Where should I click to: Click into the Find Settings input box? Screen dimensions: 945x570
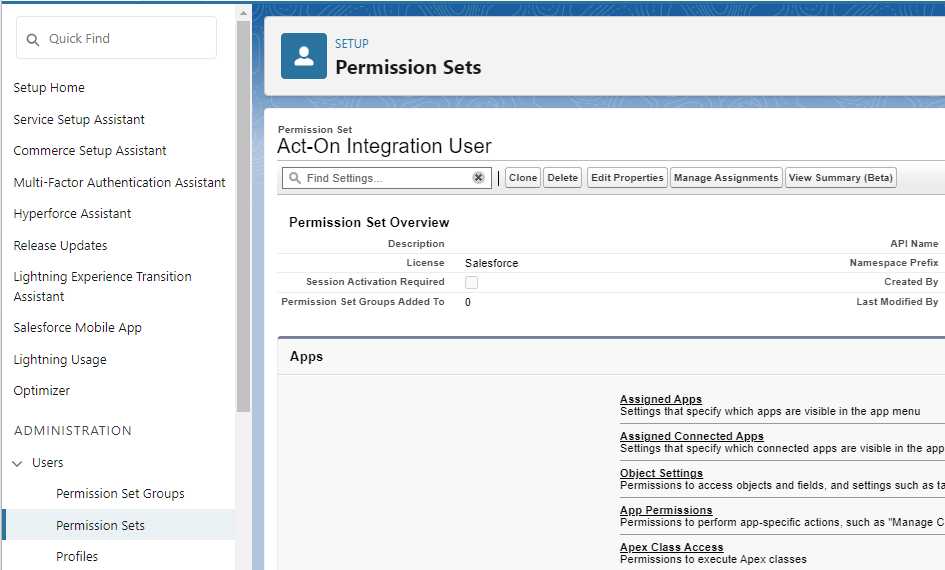click(x=387, y=178)
